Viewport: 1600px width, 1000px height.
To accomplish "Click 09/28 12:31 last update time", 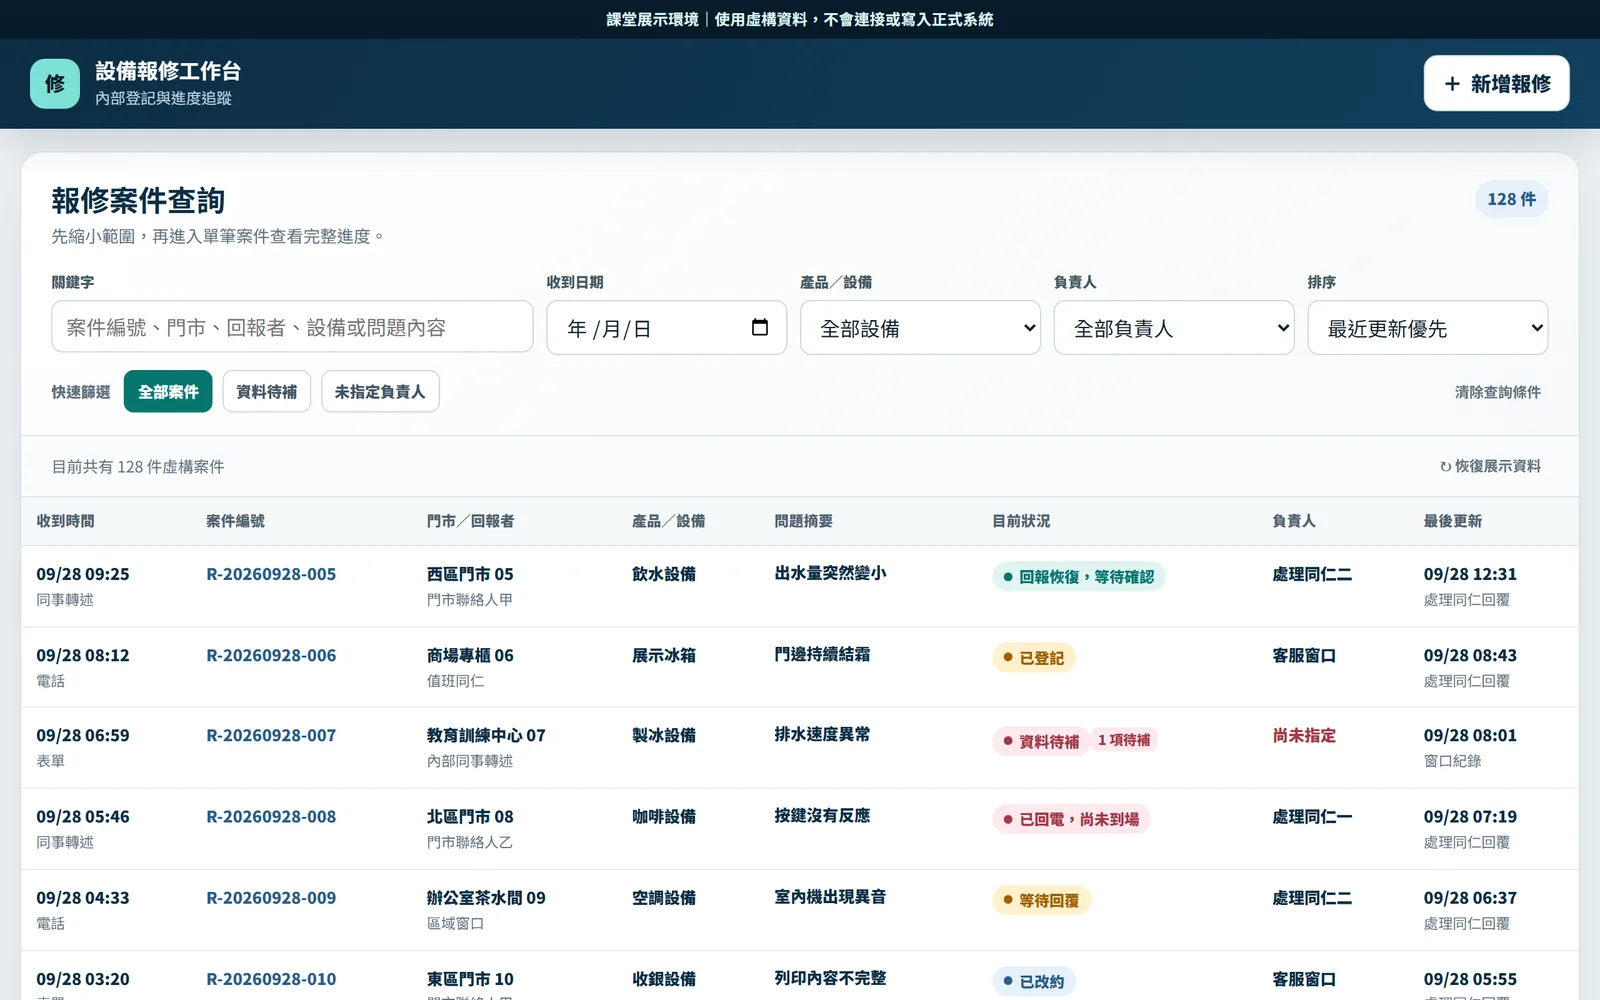I will pos(1470,574).
